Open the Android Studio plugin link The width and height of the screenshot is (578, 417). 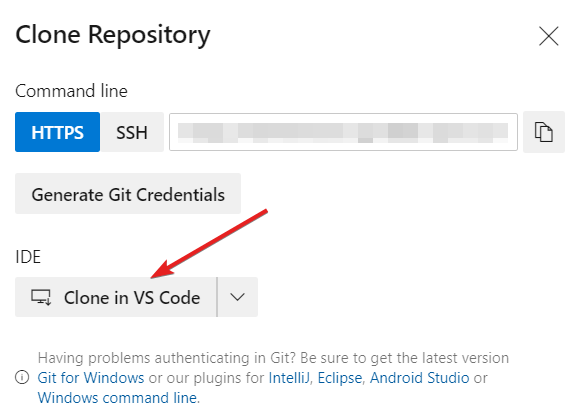coord(419,378)
